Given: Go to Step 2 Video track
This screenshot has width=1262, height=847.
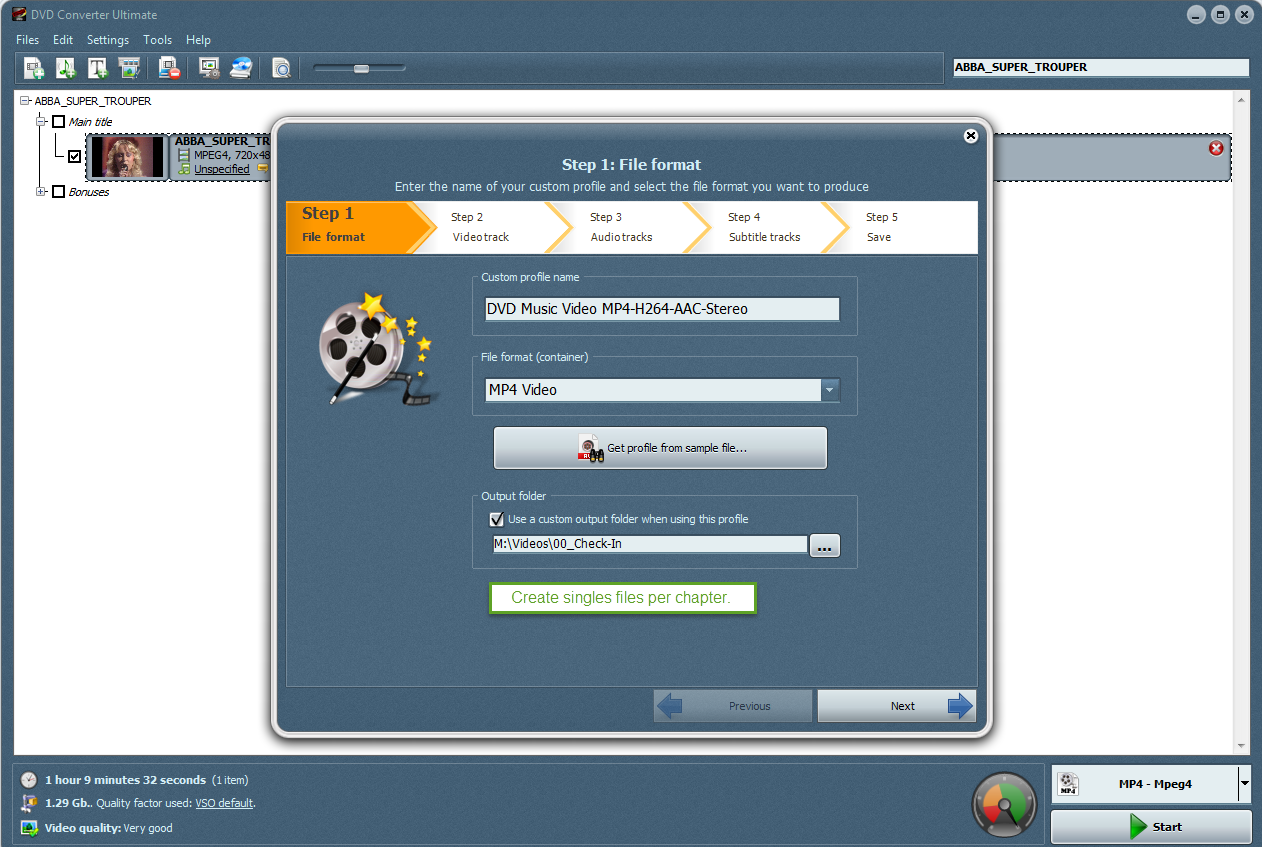Looking at the screenshot, I should [492, 227].
